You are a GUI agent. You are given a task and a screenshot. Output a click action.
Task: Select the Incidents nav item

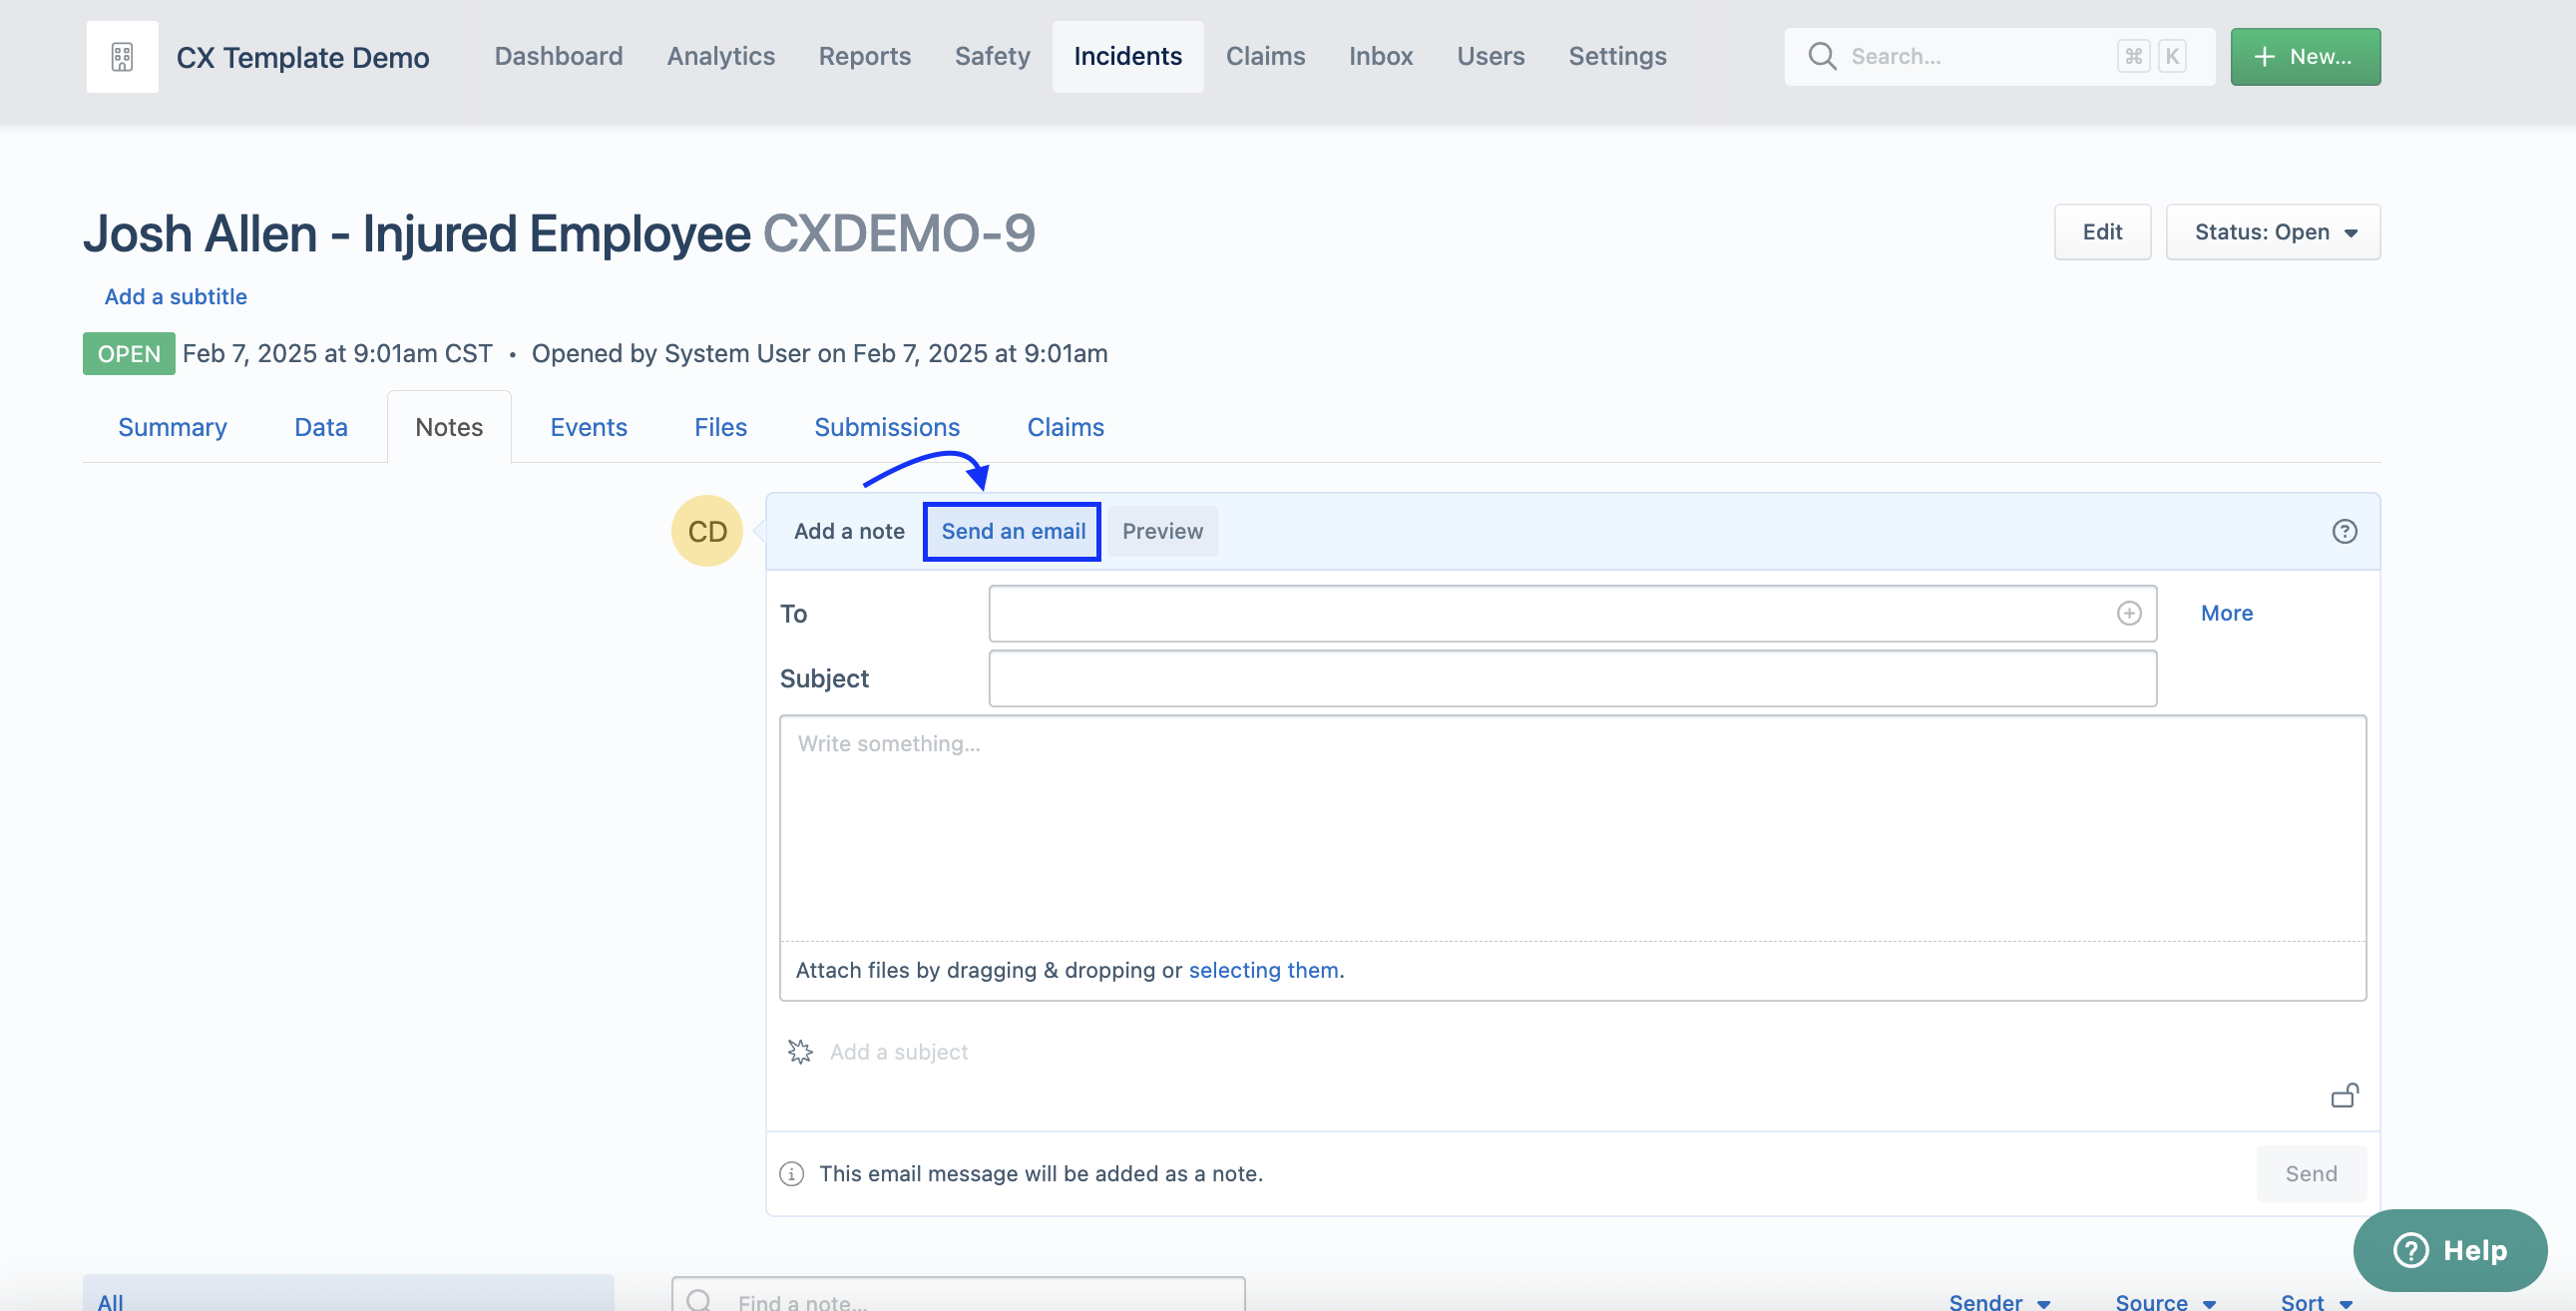point(1128,56)
